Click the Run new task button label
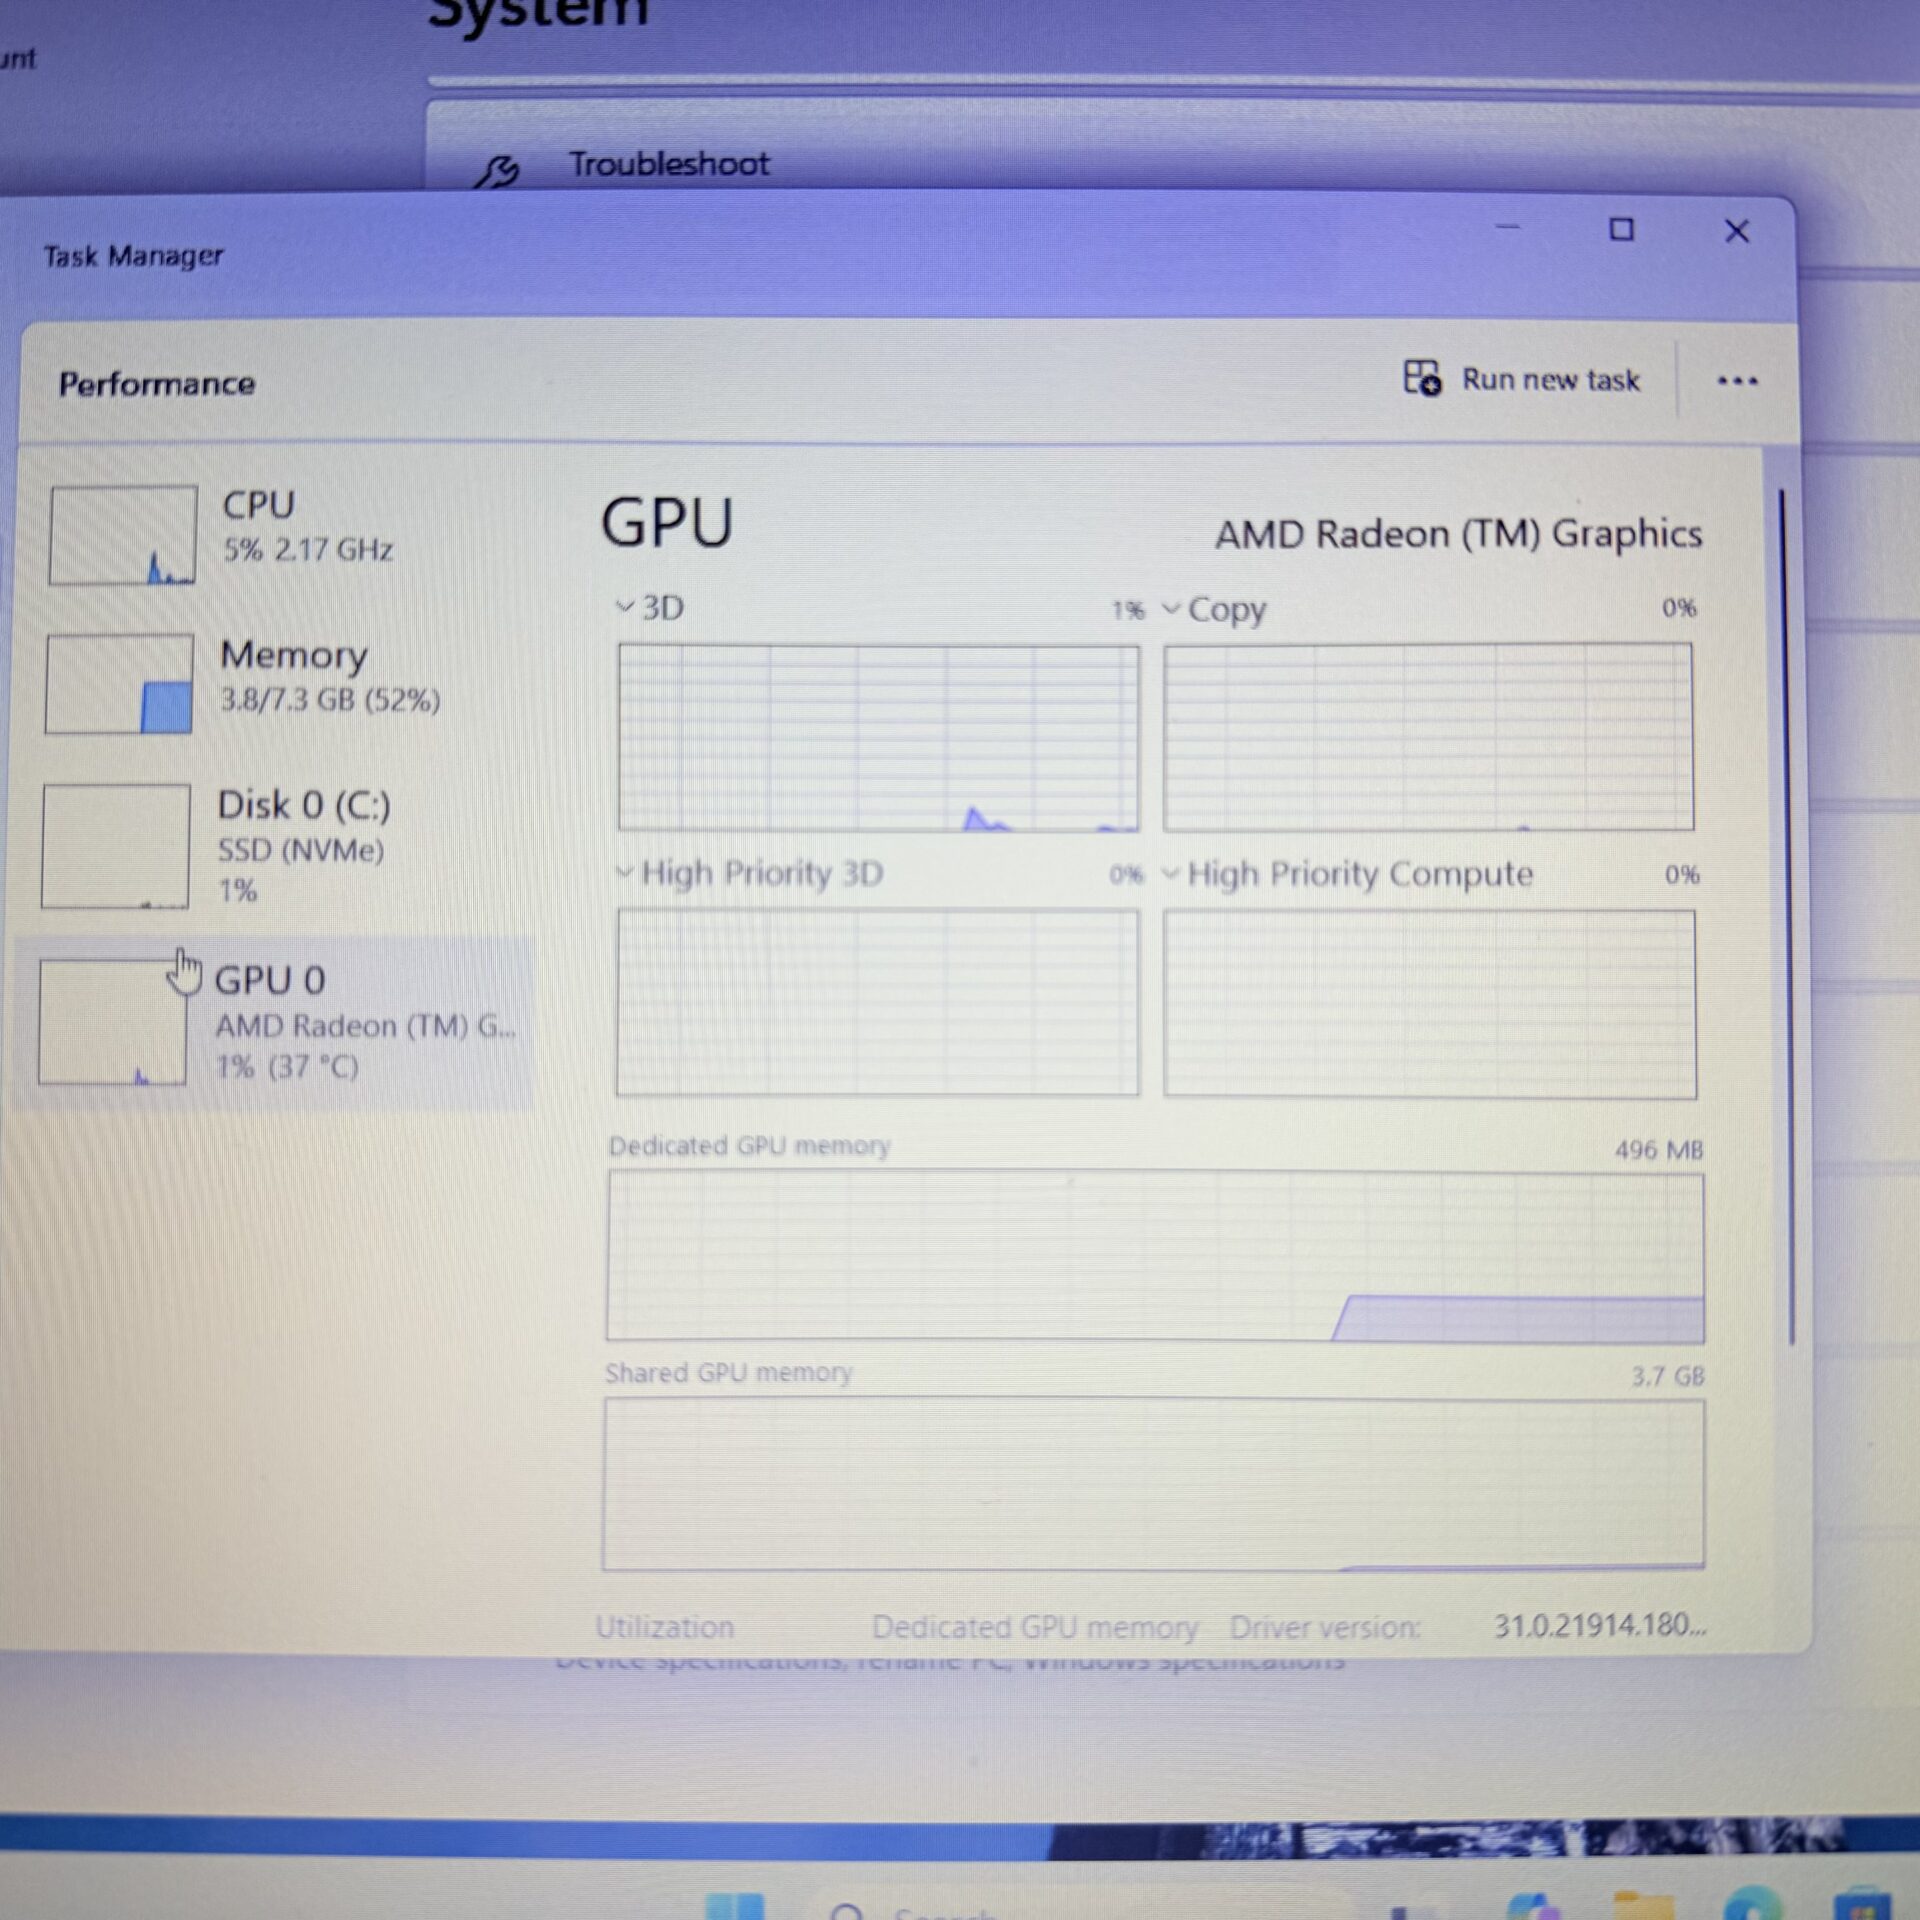Screen dimensions: 1920x1920 point(1550,380)
